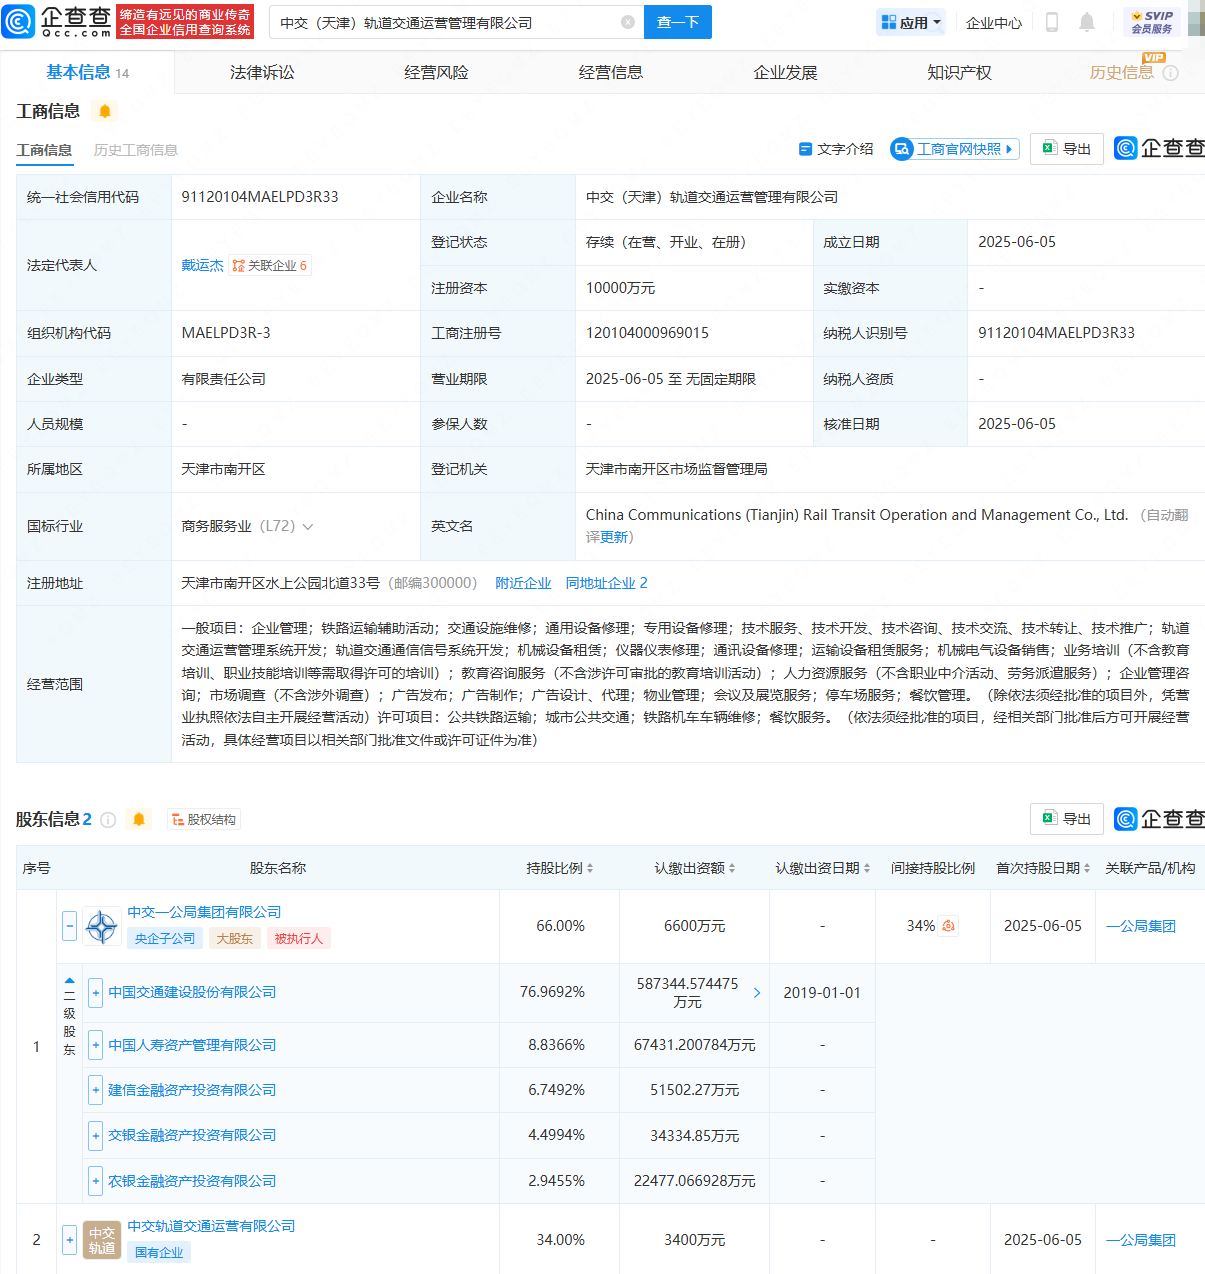Open 中交轨道交通运营有限公司 link
The height and width of the screenshot is (1274, 1205).
[x=211, y=1226]
